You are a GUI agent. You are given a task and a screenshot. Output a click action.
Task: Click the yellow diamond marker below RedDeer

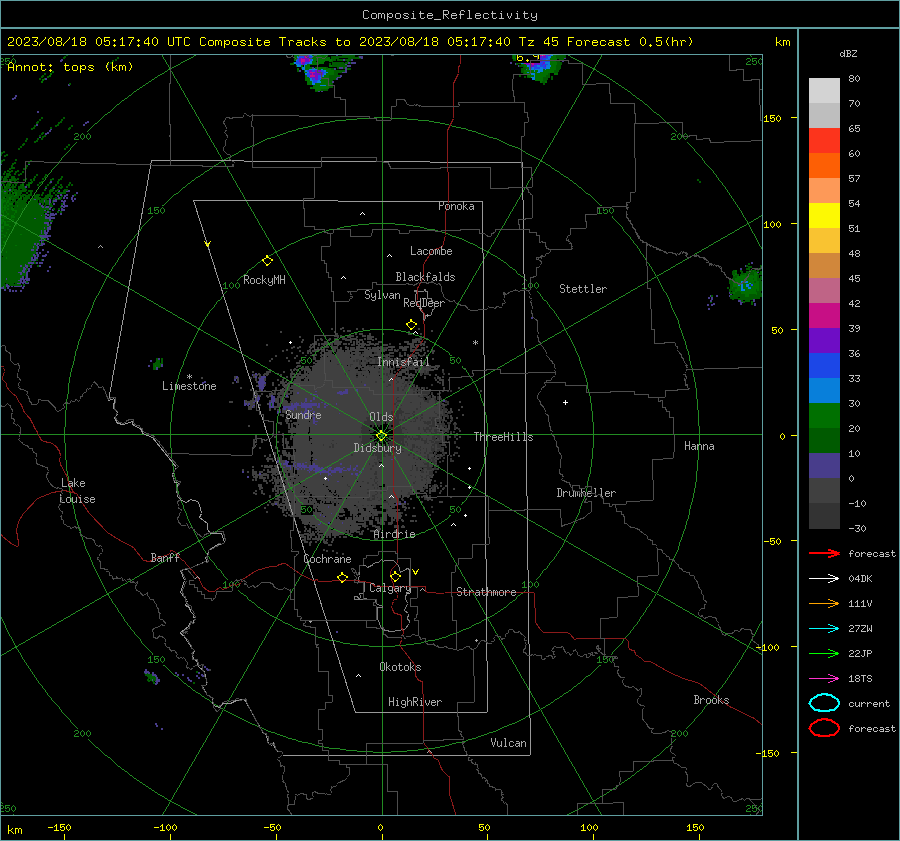411,325
